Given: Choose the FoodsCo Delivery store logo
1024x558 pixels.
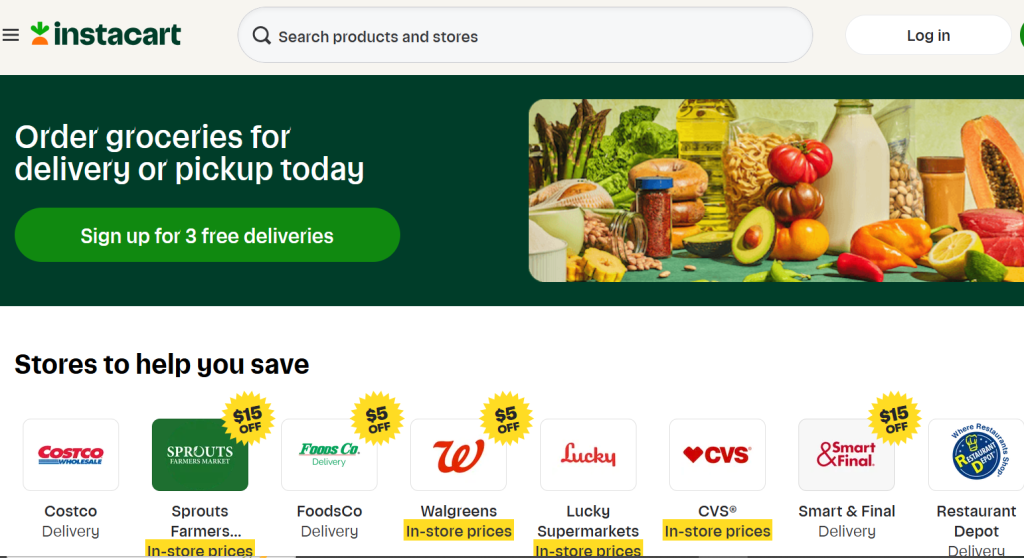Looking at the screenshot, I should 329,455.
